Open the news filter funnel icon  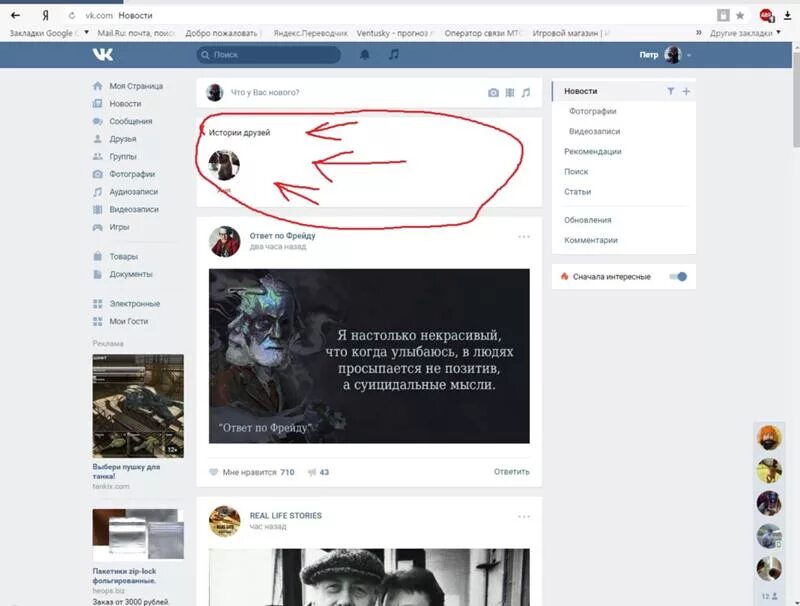tap(670, 91)
